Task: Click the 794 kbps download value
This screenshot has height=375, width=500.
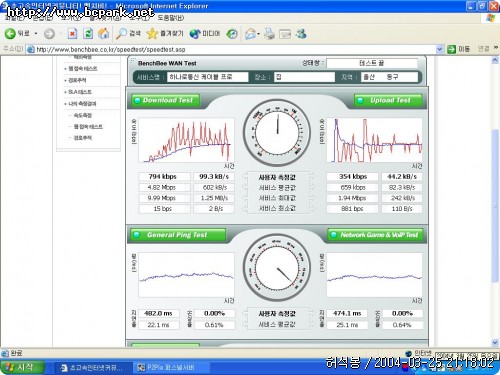Action: (x=164, y=177)
